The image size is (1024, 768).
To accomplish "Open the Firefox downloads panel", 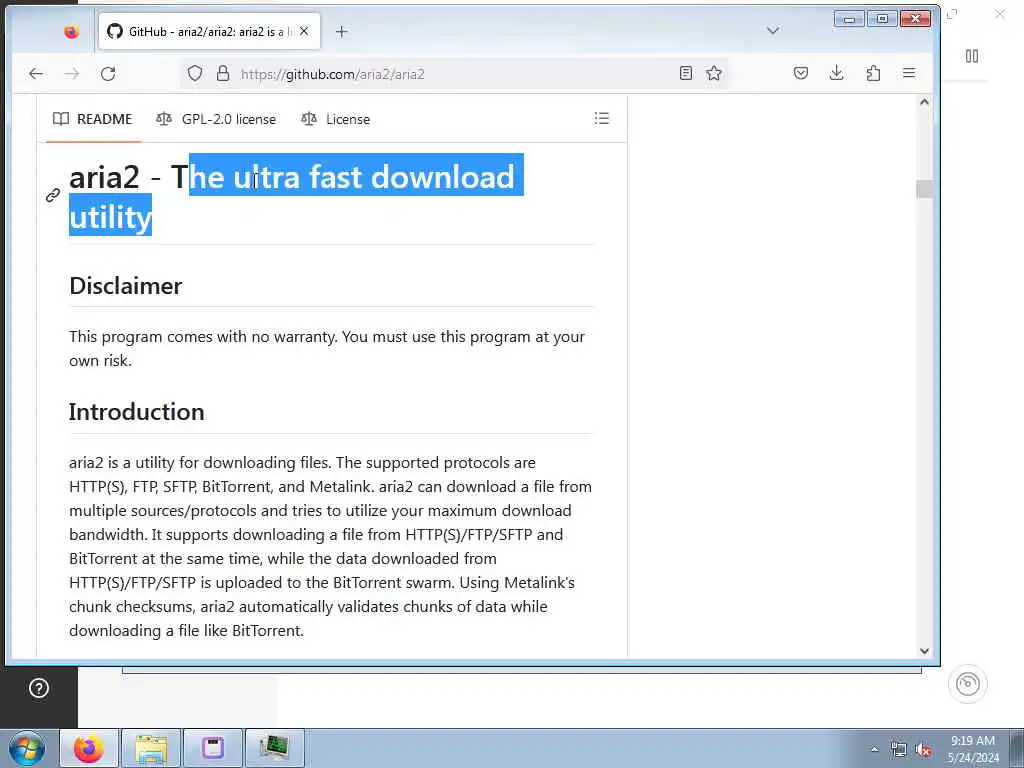I will coord(836,73).
